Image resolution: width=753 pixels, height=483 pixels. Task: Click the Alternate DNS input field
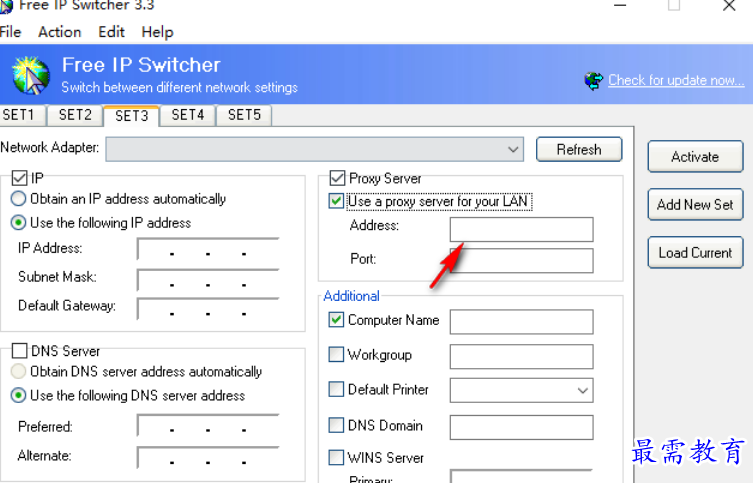click(x=208, y=458)
